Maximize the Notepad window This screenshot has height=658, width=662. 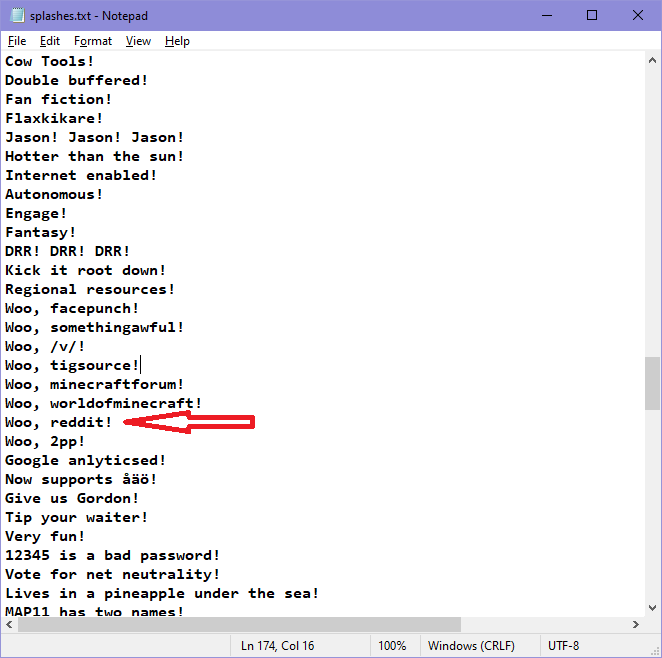pos(592,16)
